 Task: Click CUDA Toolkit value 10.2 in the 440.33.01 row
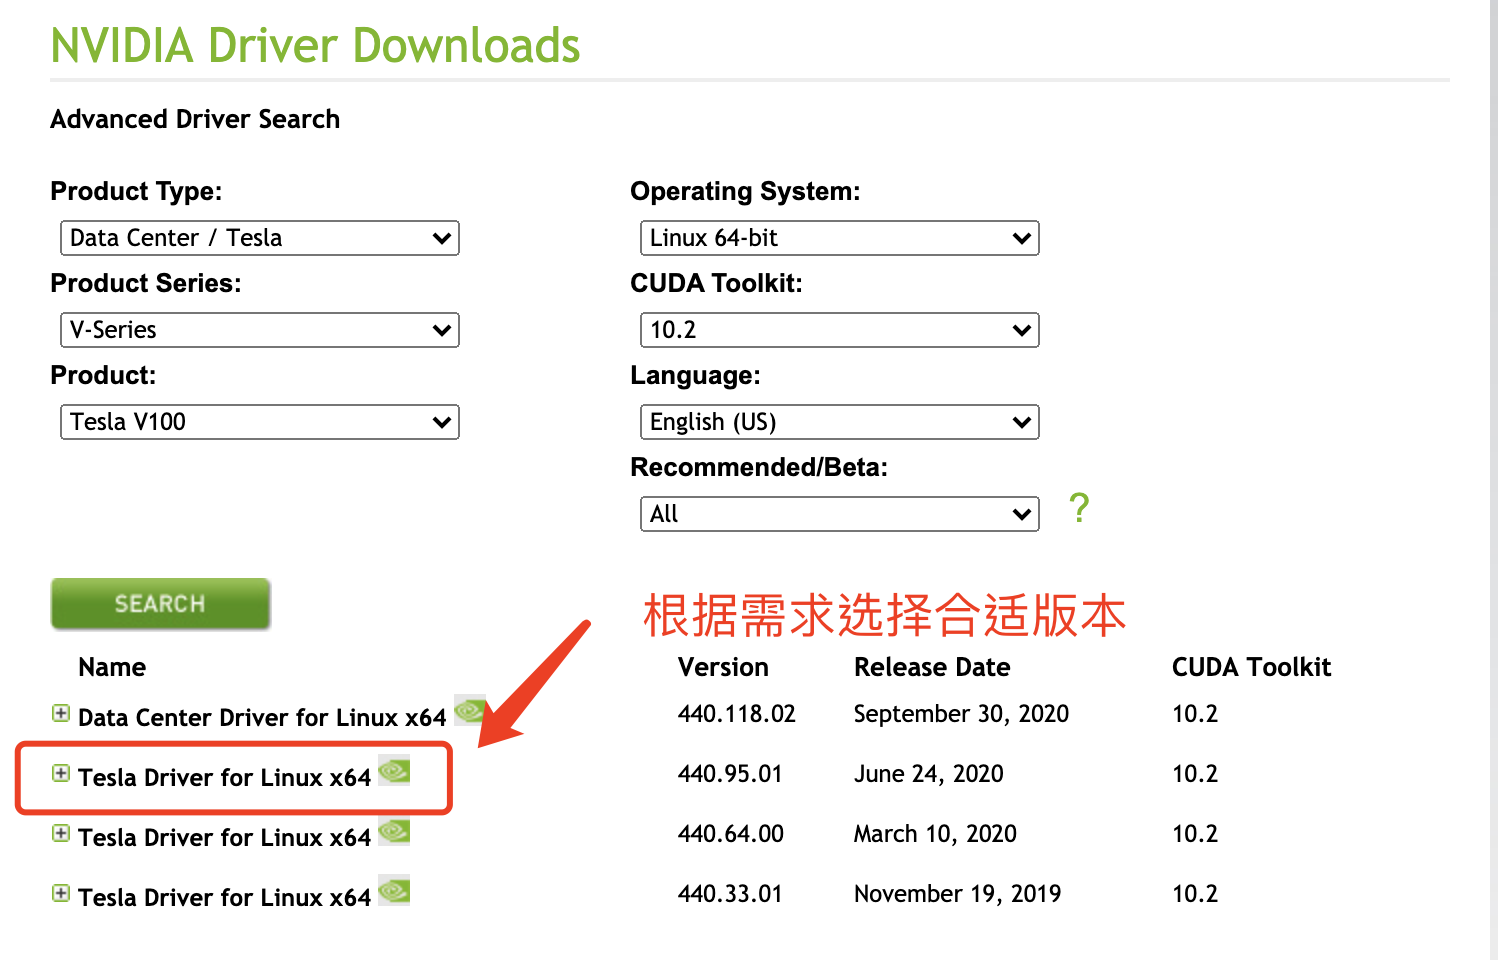coord(1195,894)
